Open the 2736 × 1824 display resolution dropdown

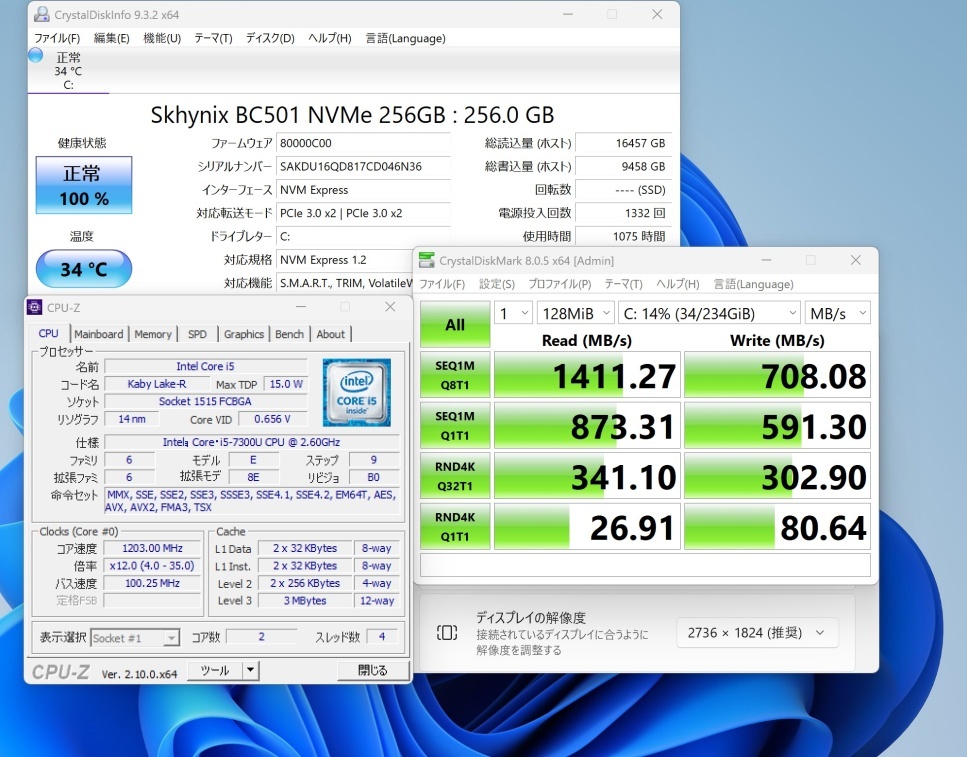757,632
